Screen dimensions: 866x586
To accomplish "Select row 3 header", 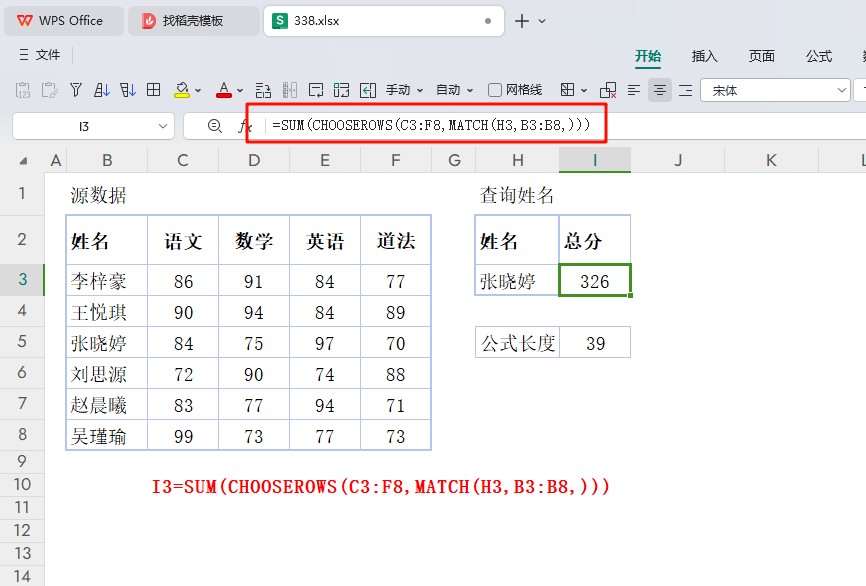I will [x=22, y=279].
